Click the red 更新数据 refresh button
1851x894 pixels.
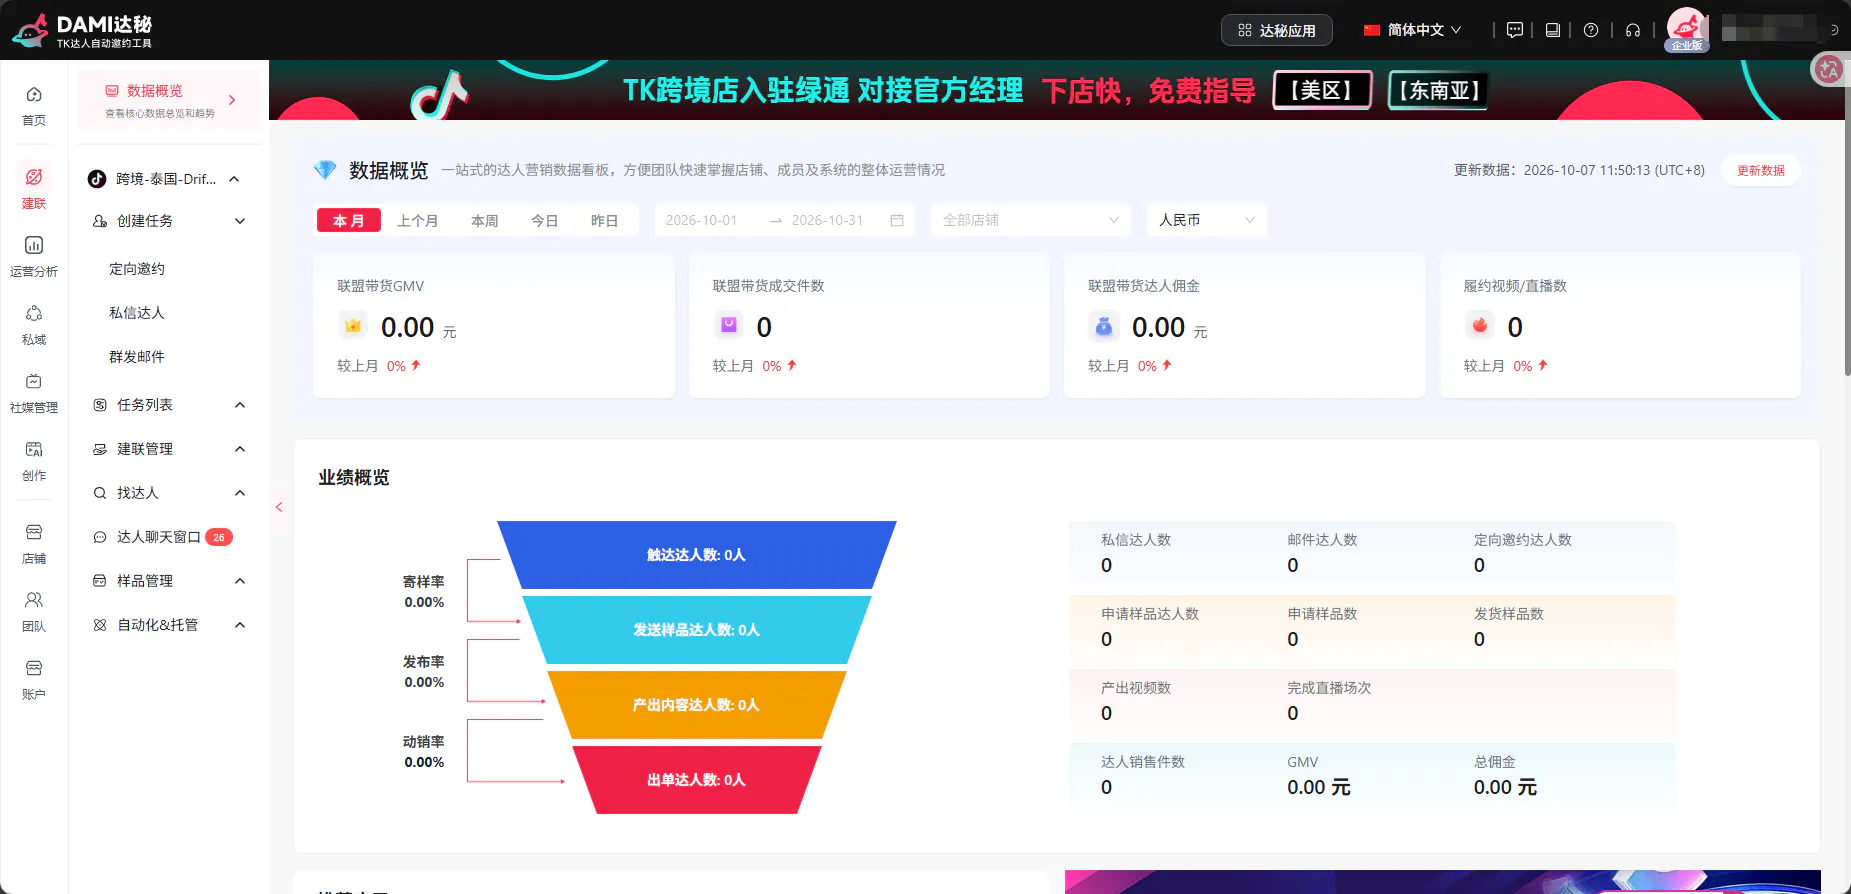click(1761, 170)
